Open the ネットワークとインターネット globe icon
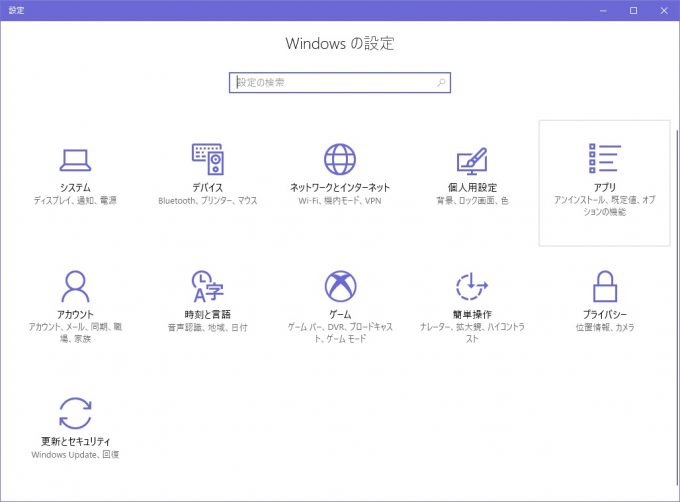 point(340,159)
